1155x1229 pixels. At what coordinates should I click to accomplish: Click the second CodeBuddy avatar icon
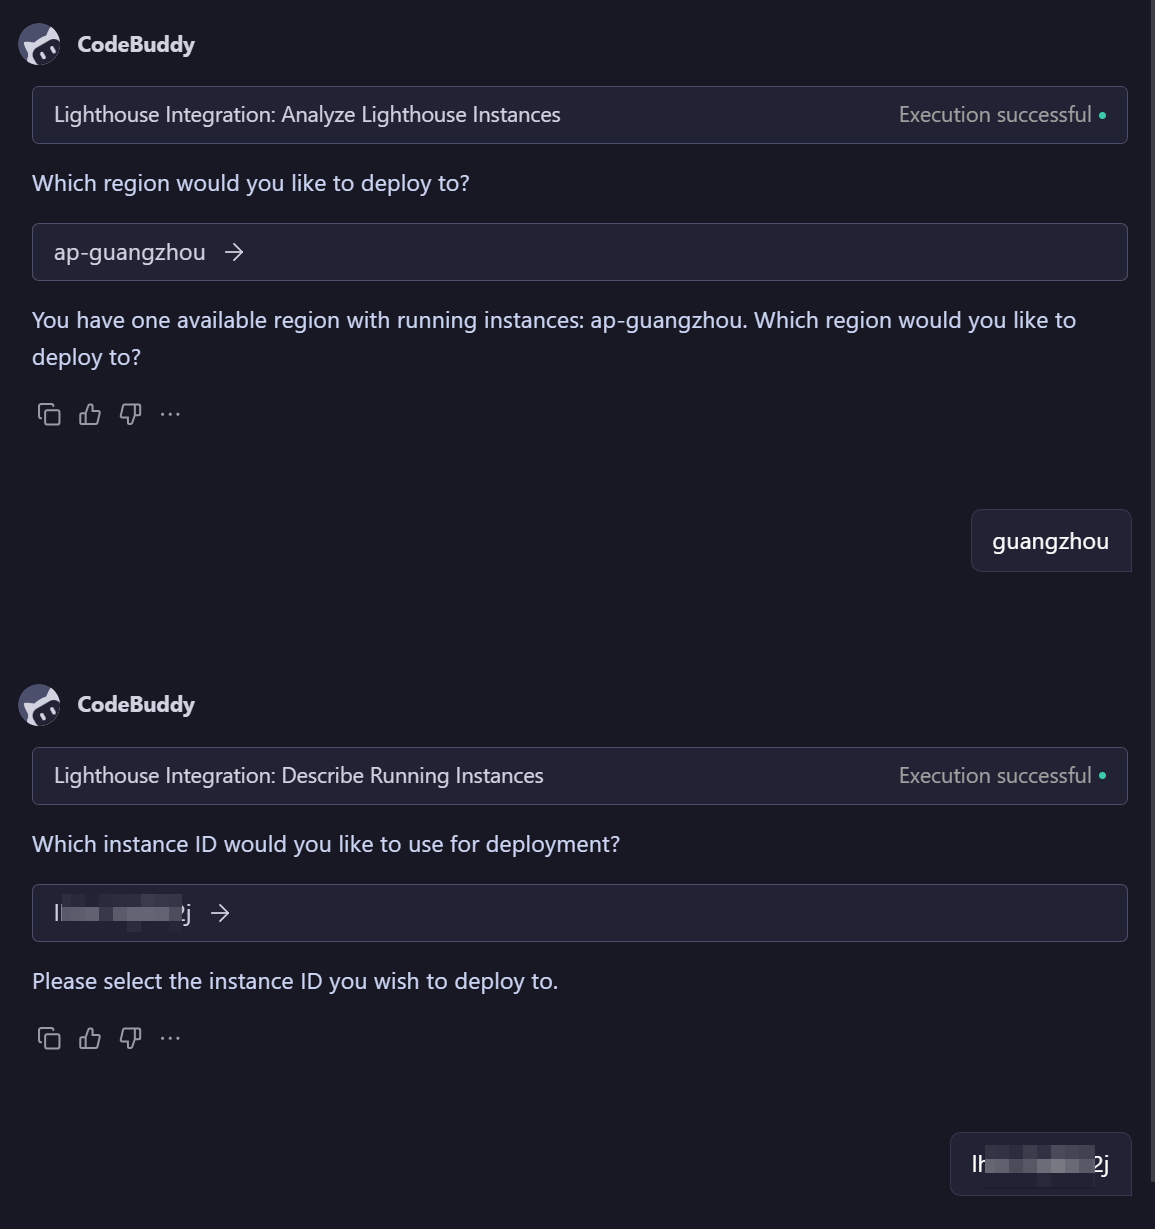40,705
